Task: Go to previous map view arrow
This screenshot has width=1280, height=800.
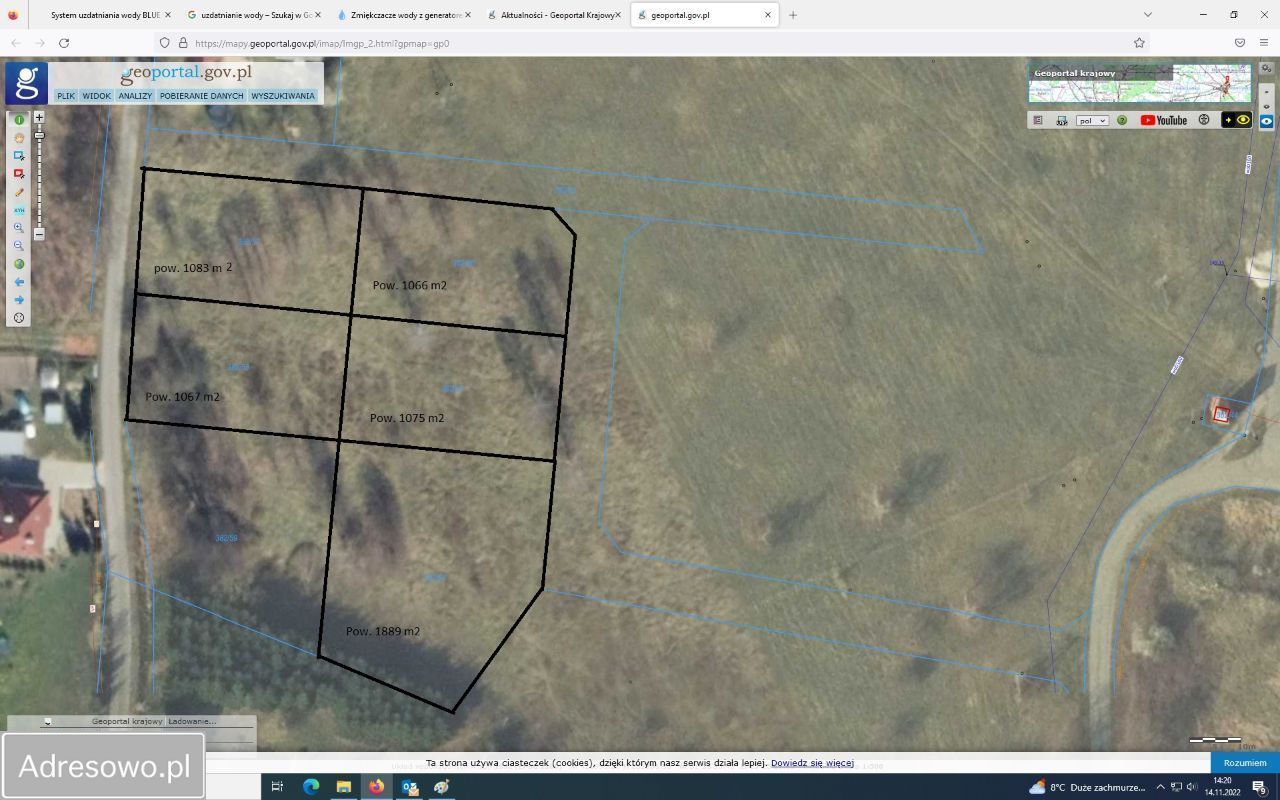Action: coord(19,282)
